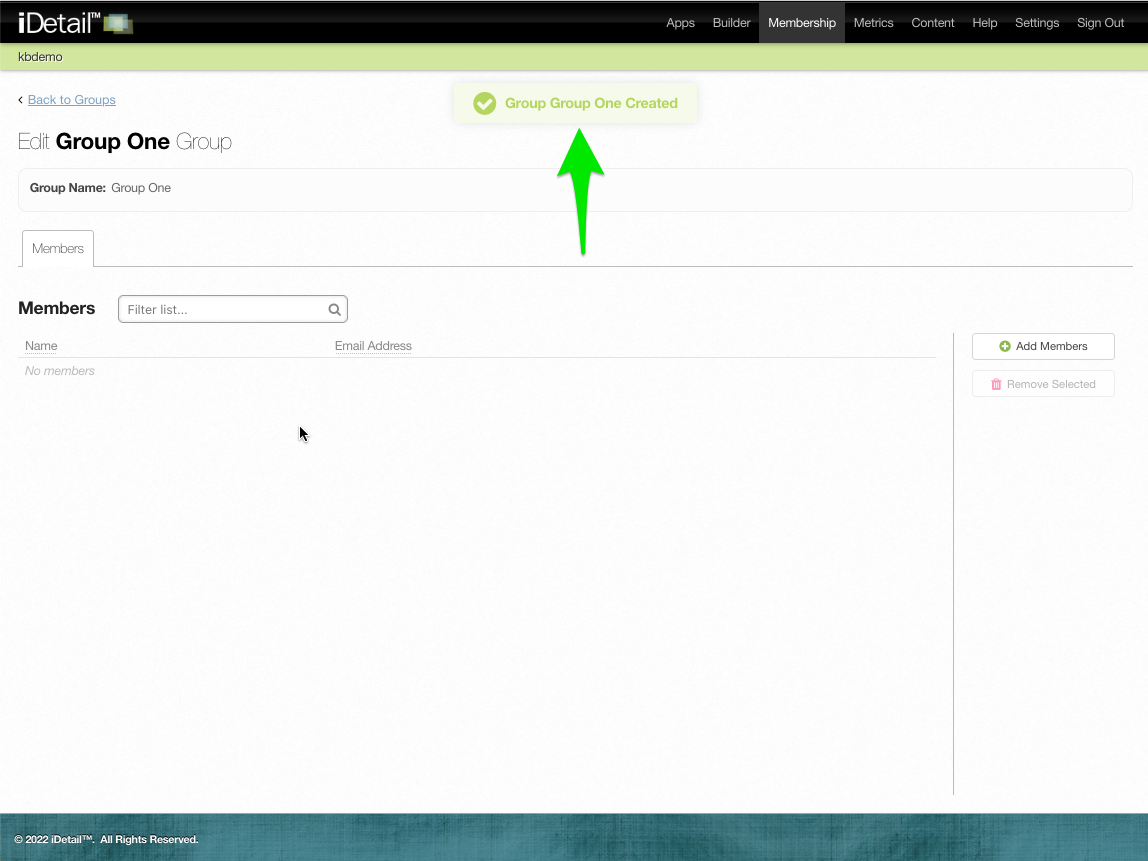Click the No members placeholder text

point(60,371)
